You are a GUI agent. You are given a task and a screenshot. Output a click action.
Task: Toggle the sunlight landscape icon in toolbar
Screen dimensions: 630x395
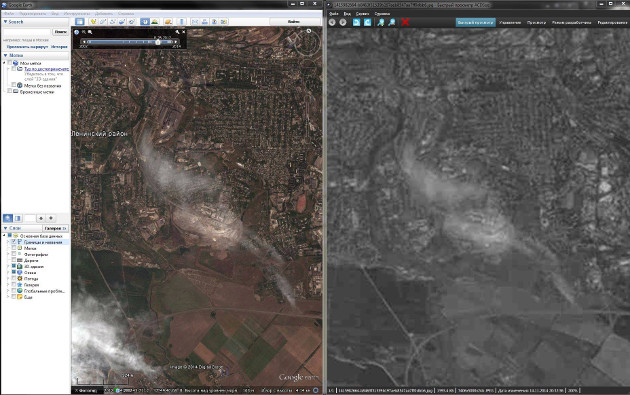[155, 21]
